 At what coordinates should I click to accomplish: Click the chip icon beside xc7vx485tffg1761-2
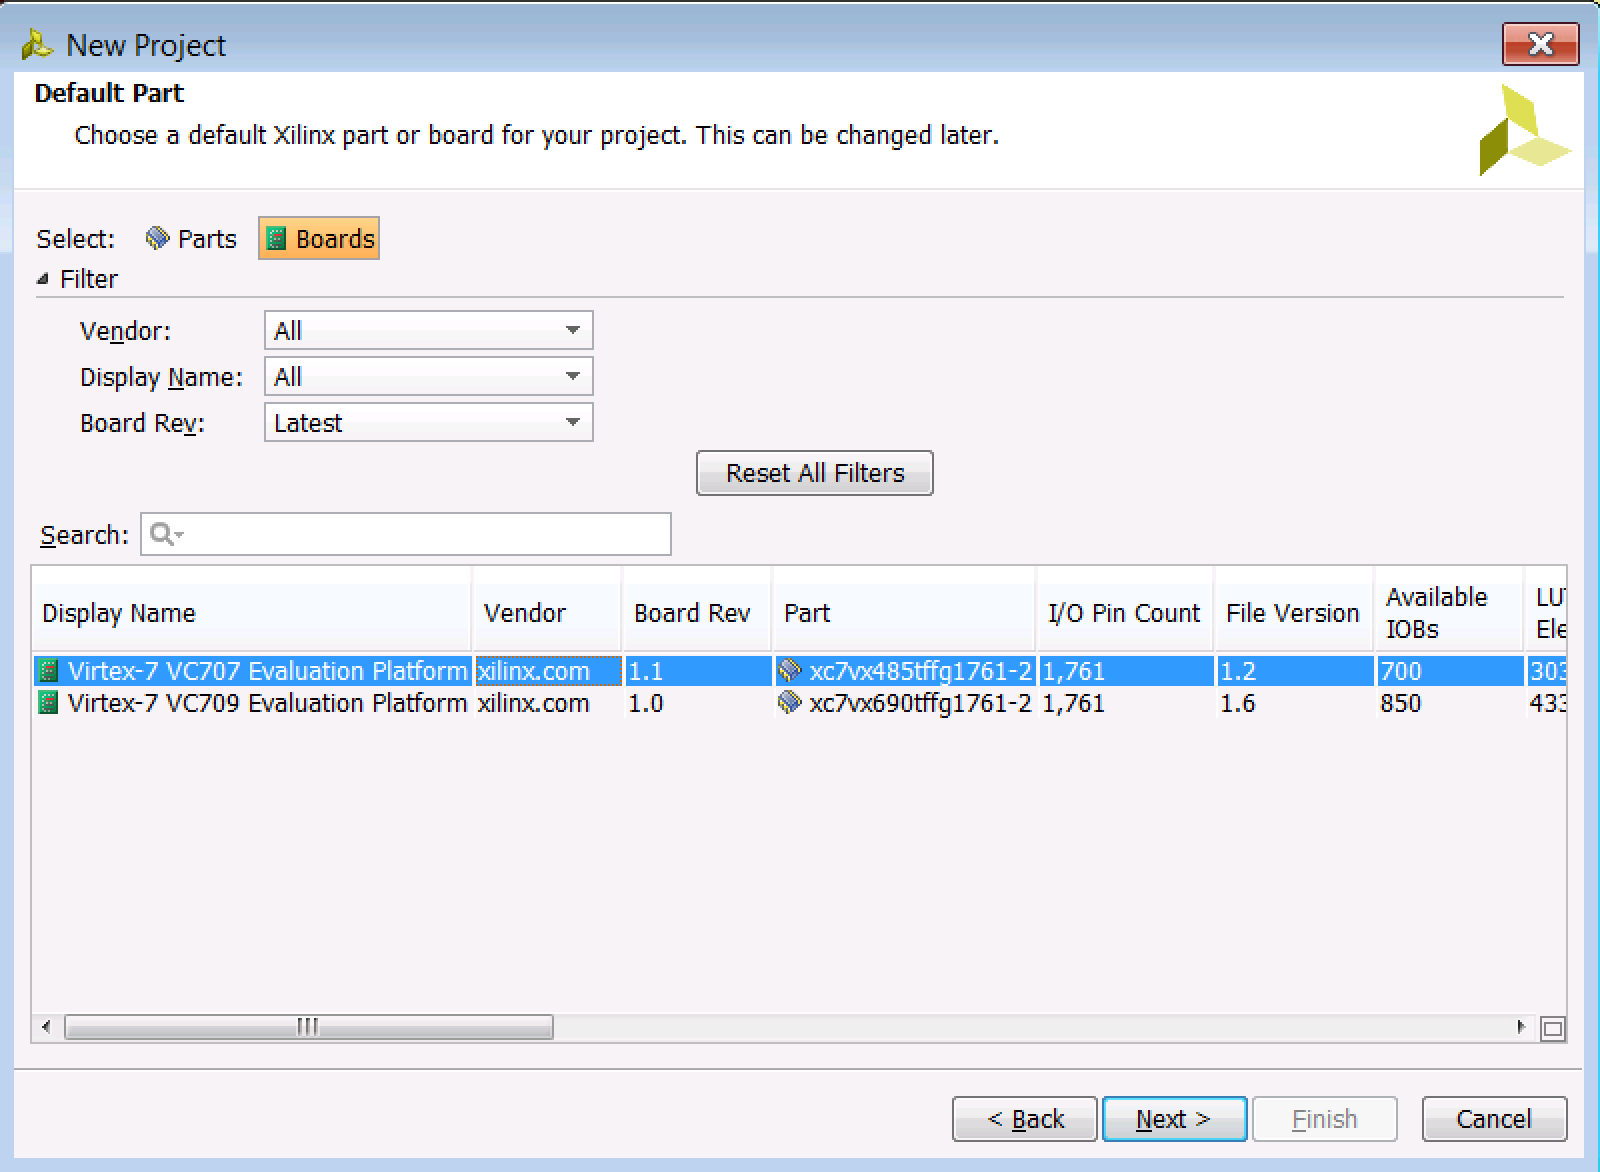coord(790,671)
